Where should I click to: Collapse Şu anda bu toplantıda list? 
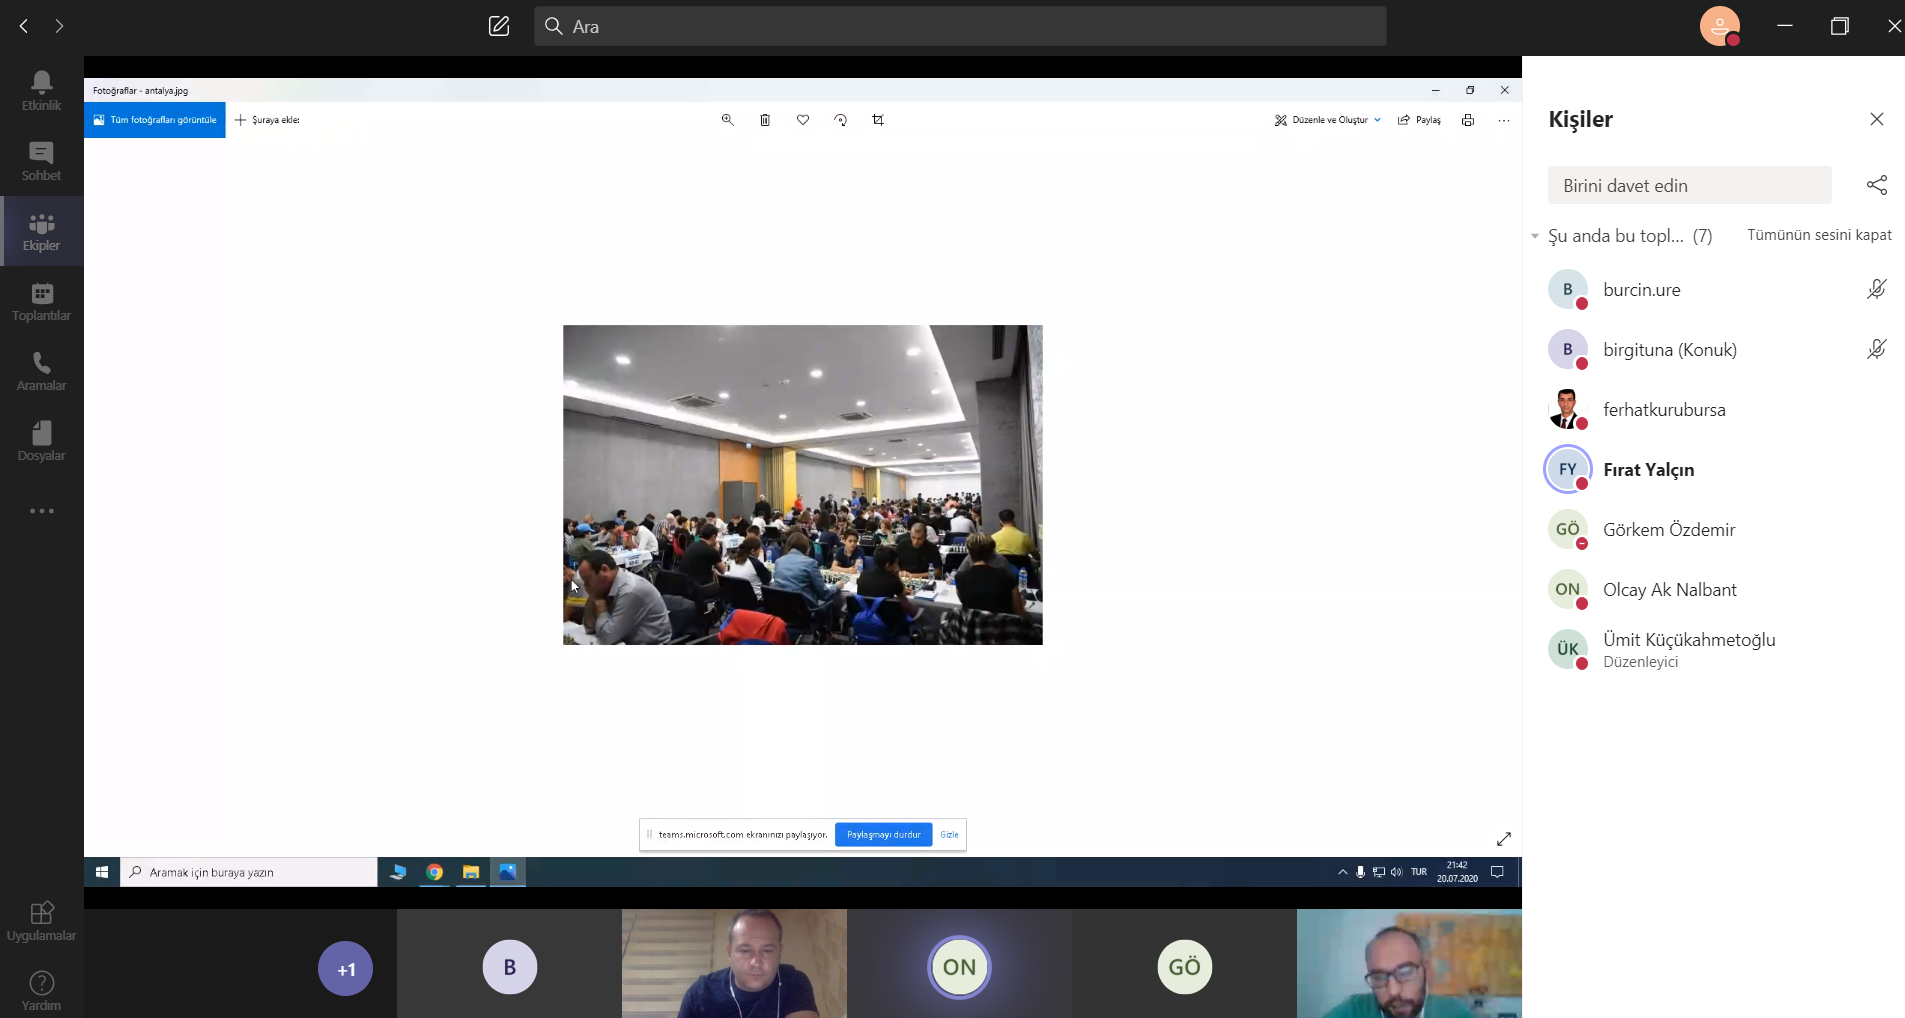click(x=1535, y=236)
